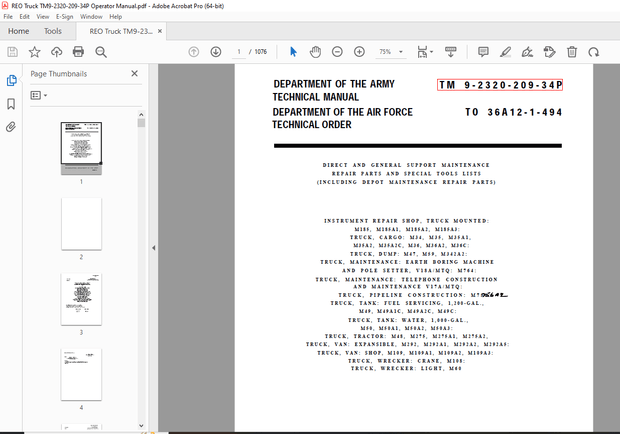
Task: Close the Page Thumbnails panel
Action: point(134,74)
